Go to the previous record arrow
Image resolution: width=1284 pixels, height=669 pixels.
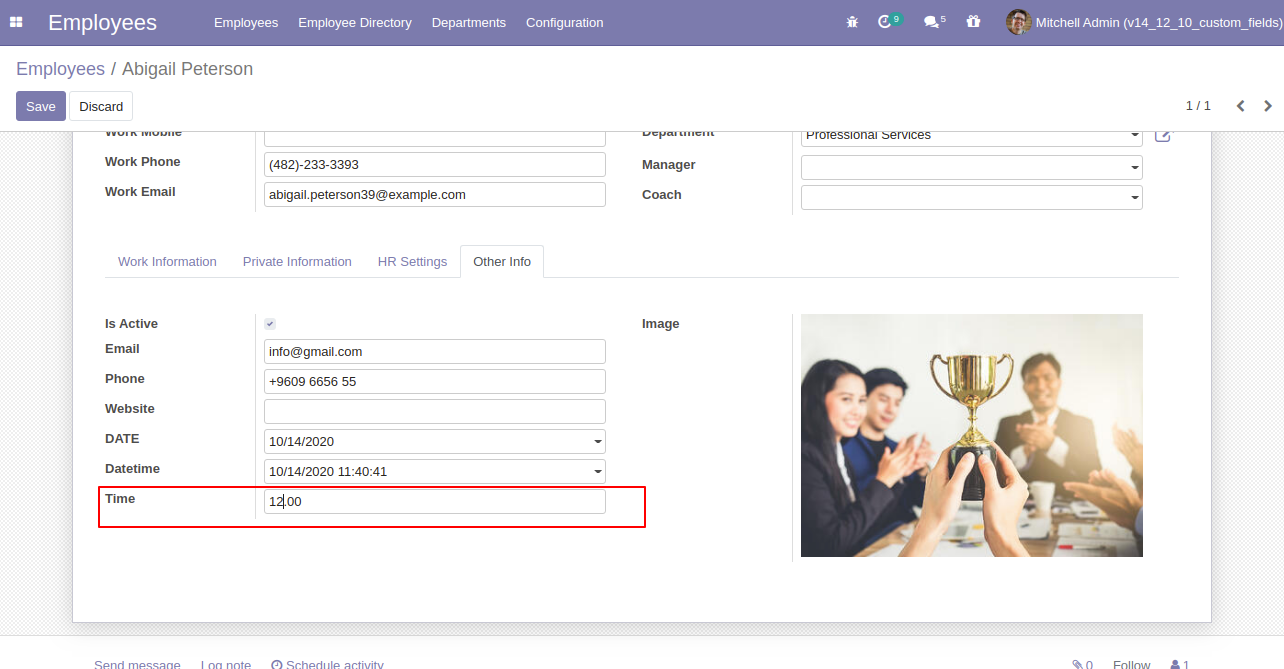point(1240,106)
